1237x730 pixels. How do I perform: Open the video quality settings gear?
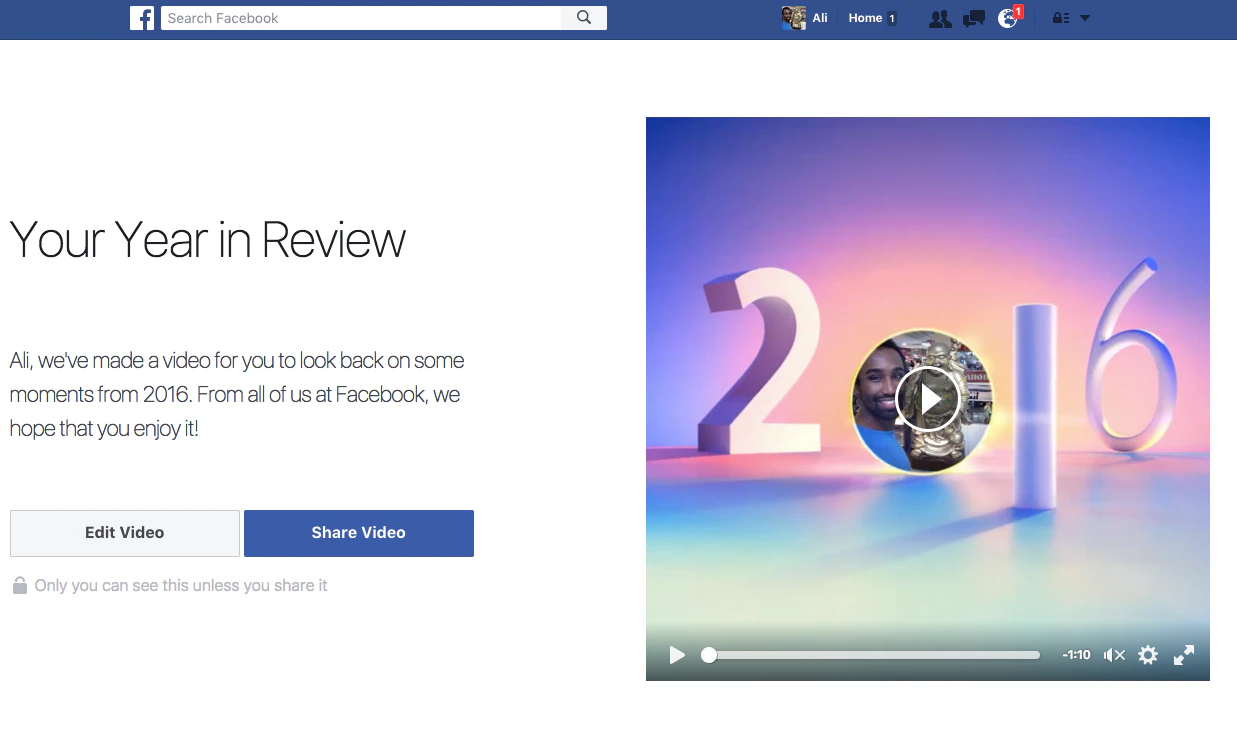coord(1147,655)
